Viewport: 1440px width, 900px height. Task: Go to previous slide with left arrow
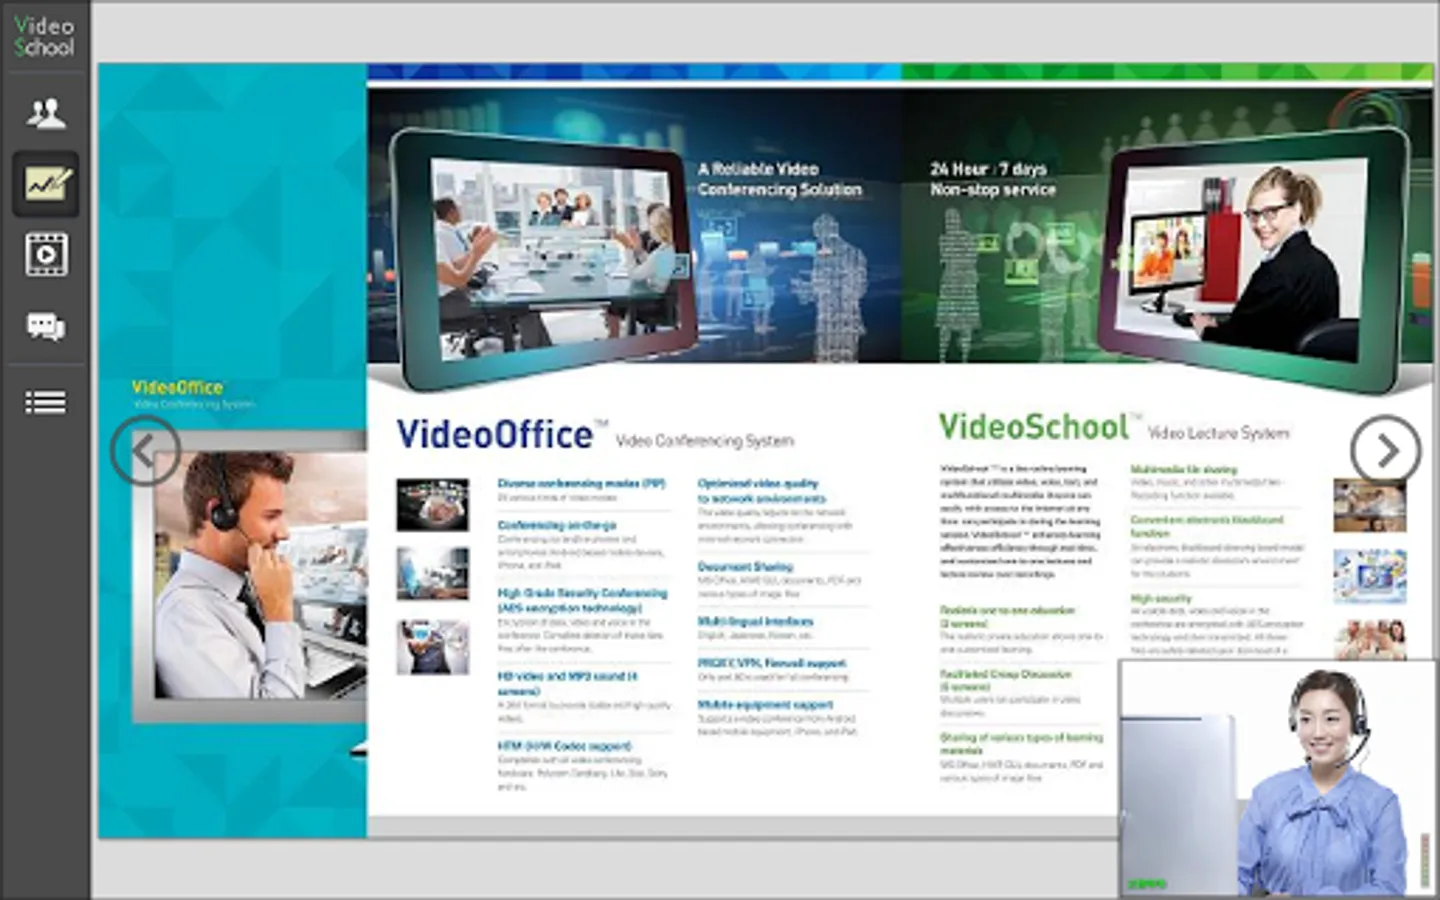click(x=145, y=451)
